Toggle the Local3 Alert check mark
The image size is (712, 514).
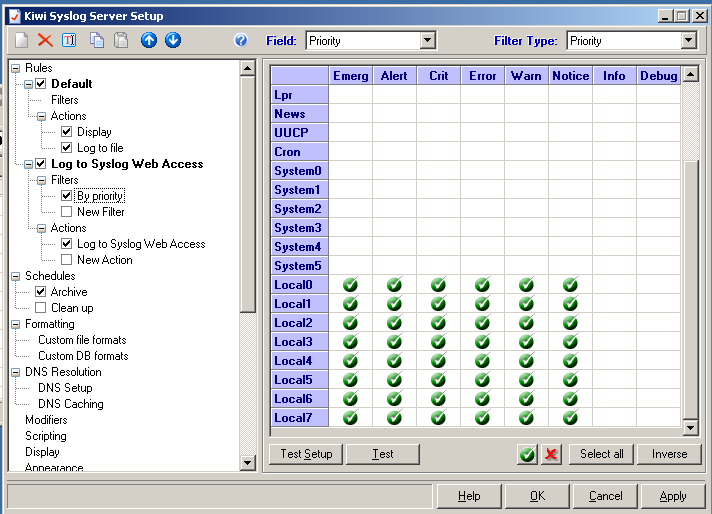point(394,342)
